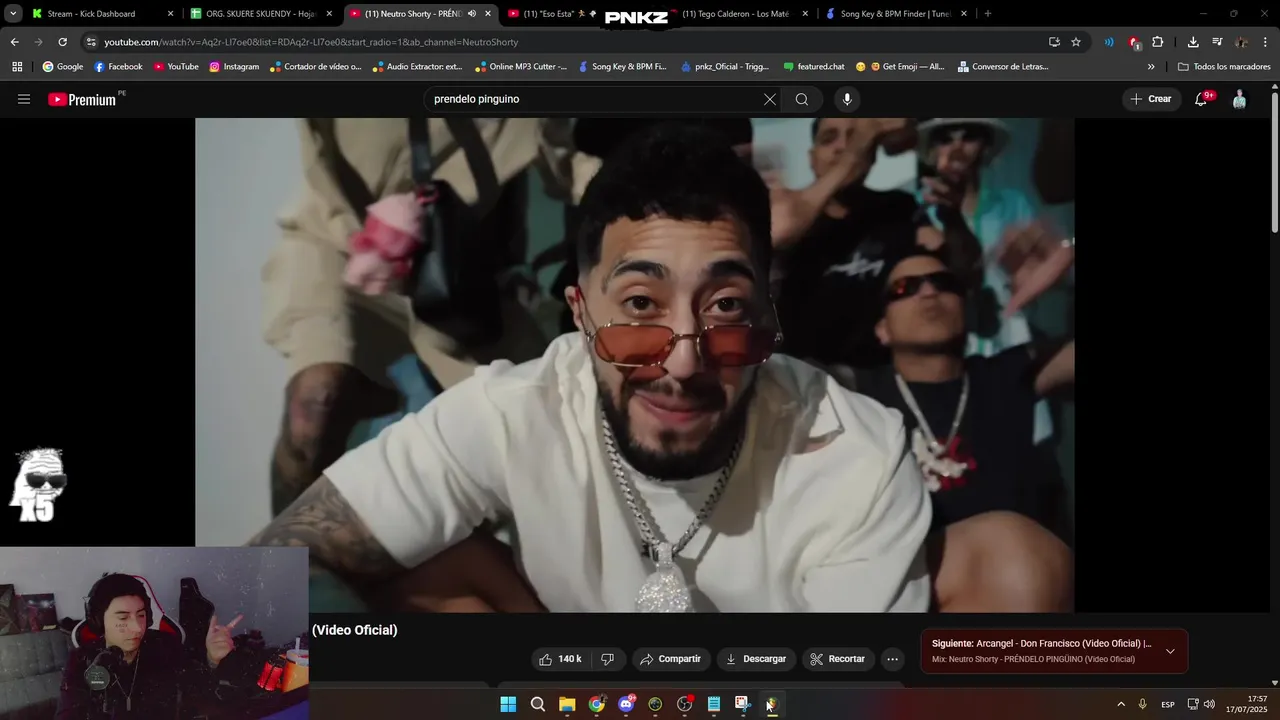Like the video with 140 k likes
Image resolution: width=1280 pixels, height=720 pixels.
pyautogui.click(x=560, y=659)
